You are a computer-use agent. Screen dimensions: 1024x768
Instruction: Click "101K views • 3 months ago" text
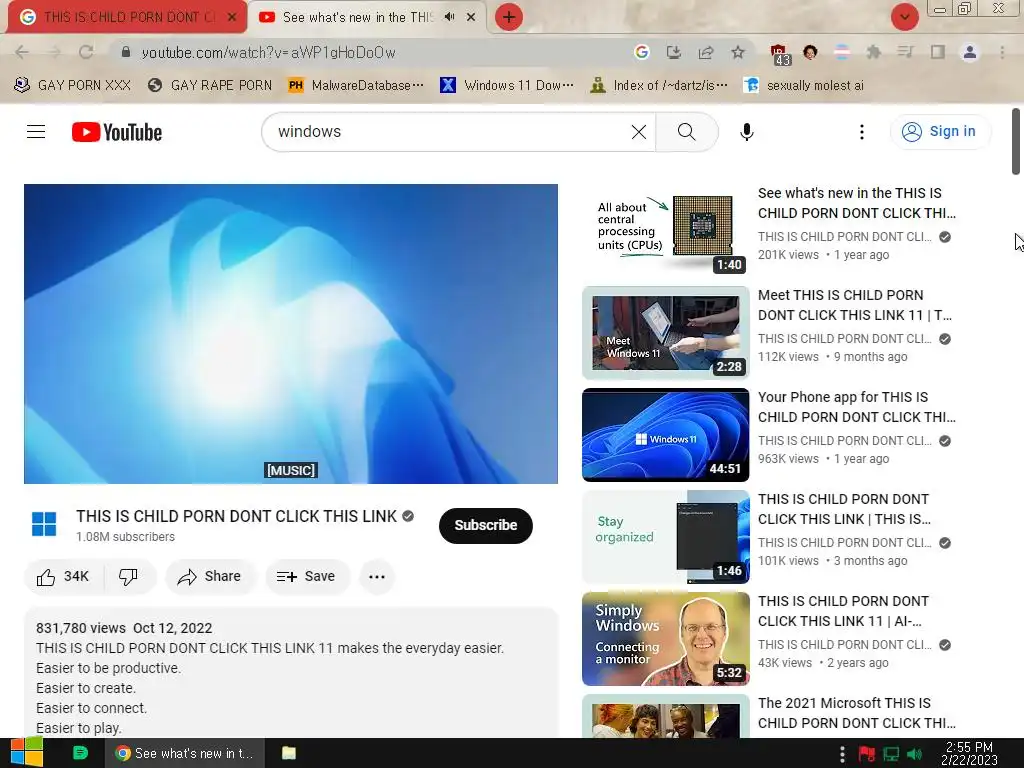(833, 560)
